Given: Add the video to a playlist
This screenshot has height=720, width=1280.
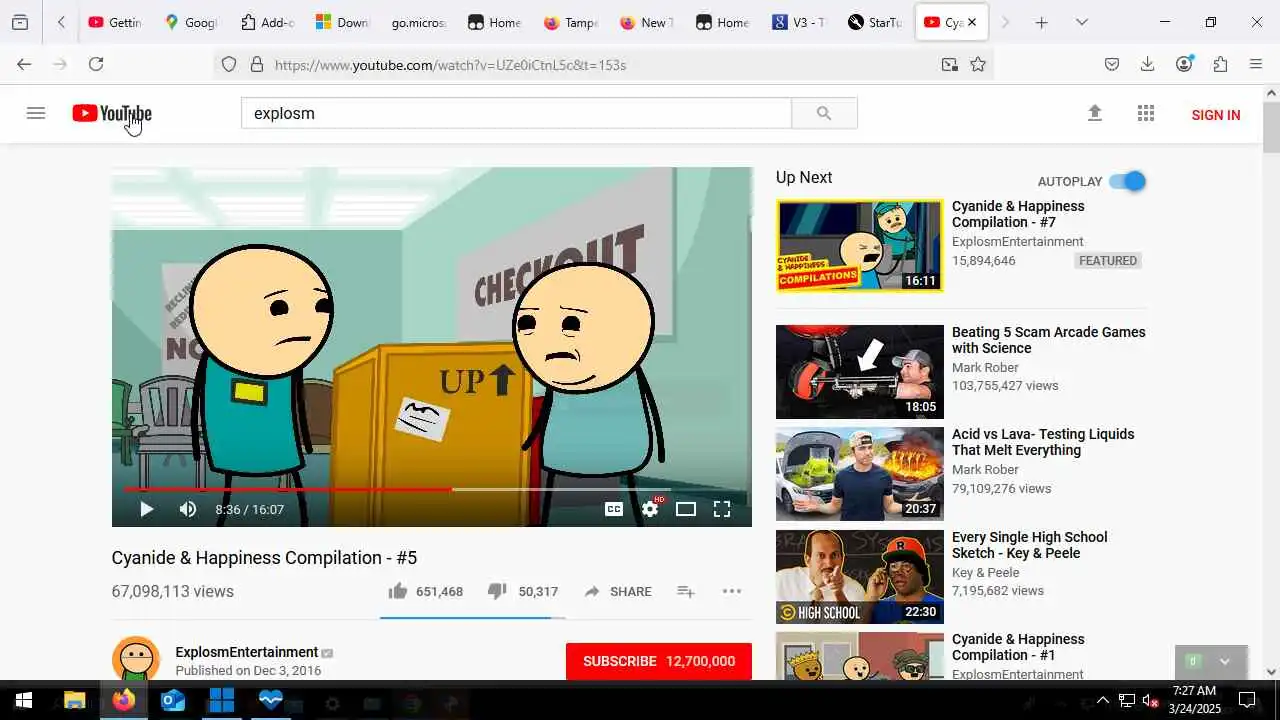Looking at the screenshot, I should [x=686, y=592].
